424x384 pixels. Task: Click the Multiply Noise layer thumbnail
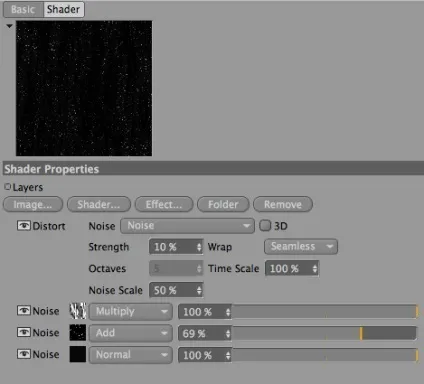[78, 311]
